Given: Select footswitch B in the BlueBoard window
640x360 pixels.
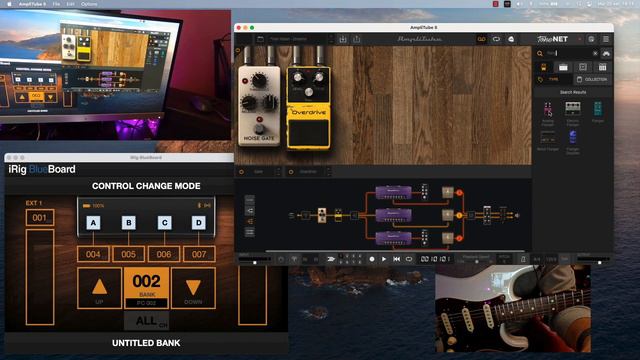Looking at the screenshot, I should [x=129, y=222].
